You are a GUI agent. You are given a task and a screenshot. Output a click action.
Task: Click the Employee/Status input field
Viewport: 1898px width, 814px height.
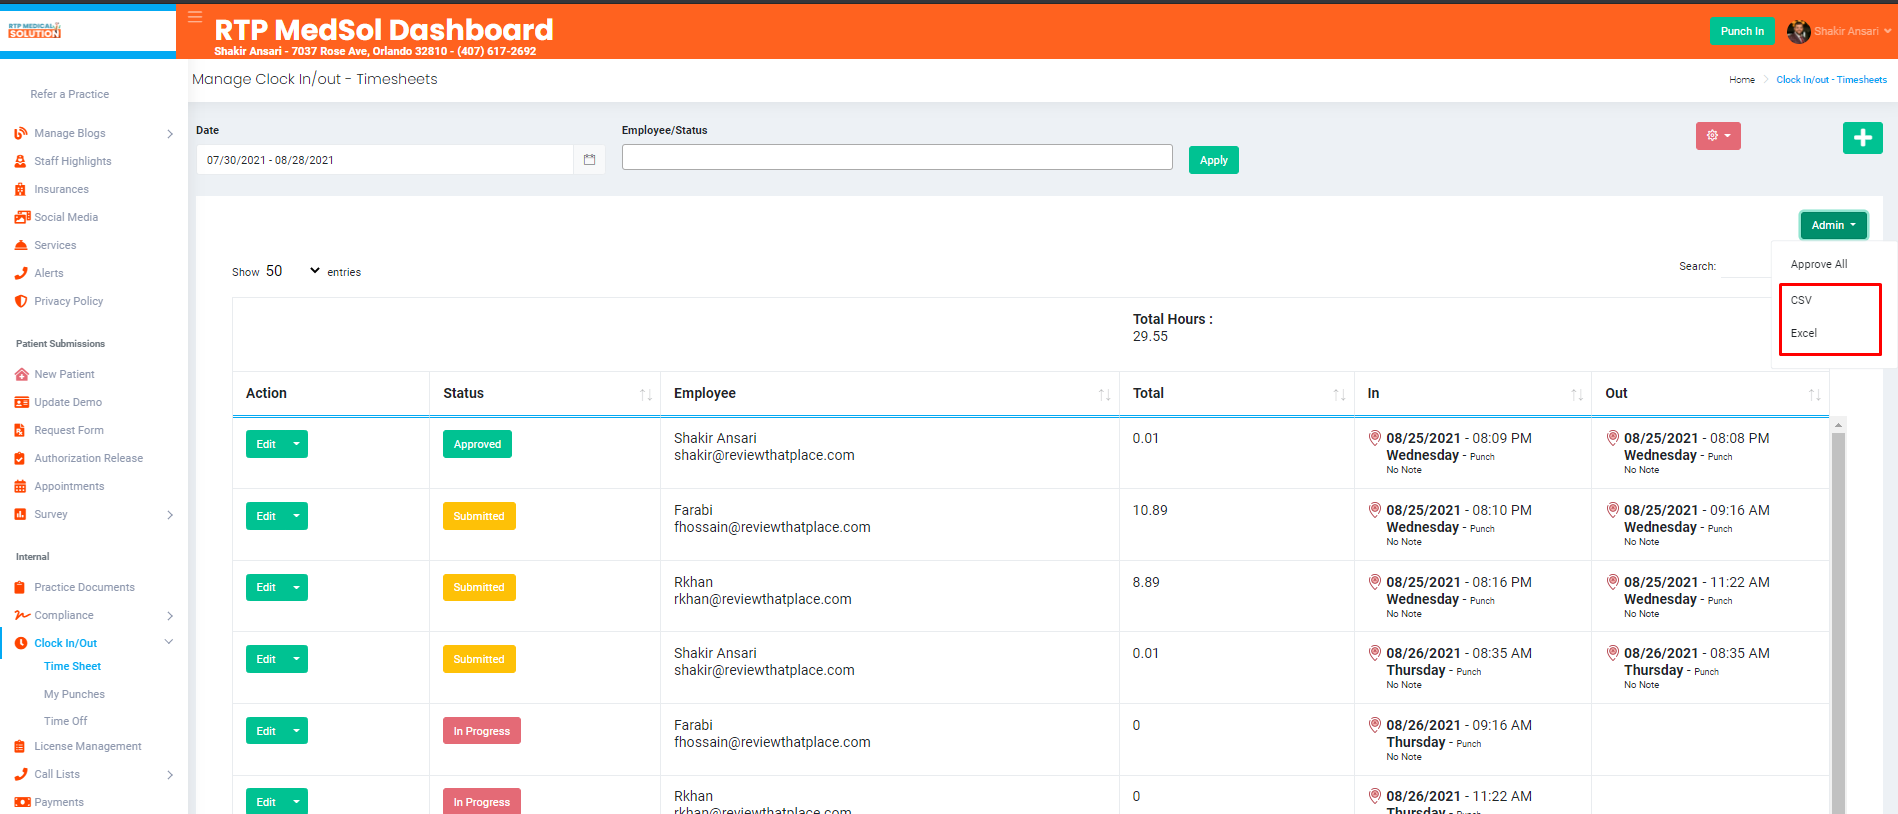pyautogui.click(x=897, y=157)
